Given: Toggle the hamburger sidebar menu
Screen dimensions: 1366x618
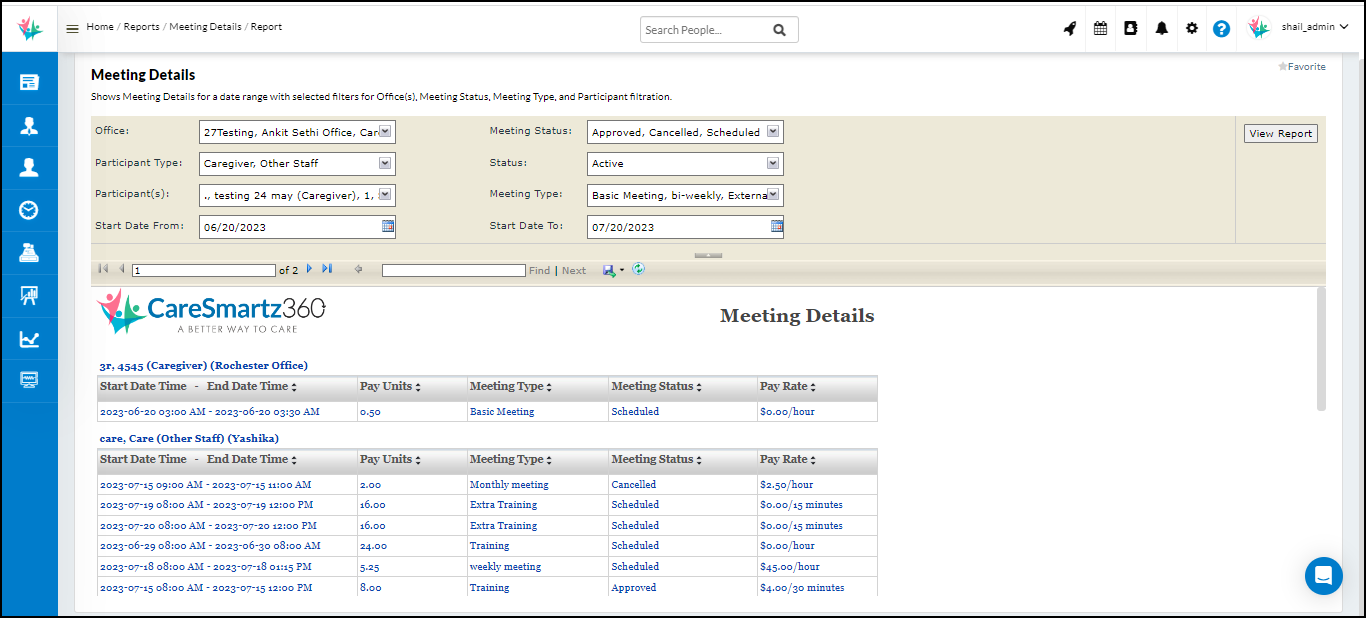Looking at the screenshot, I should click(x=72, y=28).
